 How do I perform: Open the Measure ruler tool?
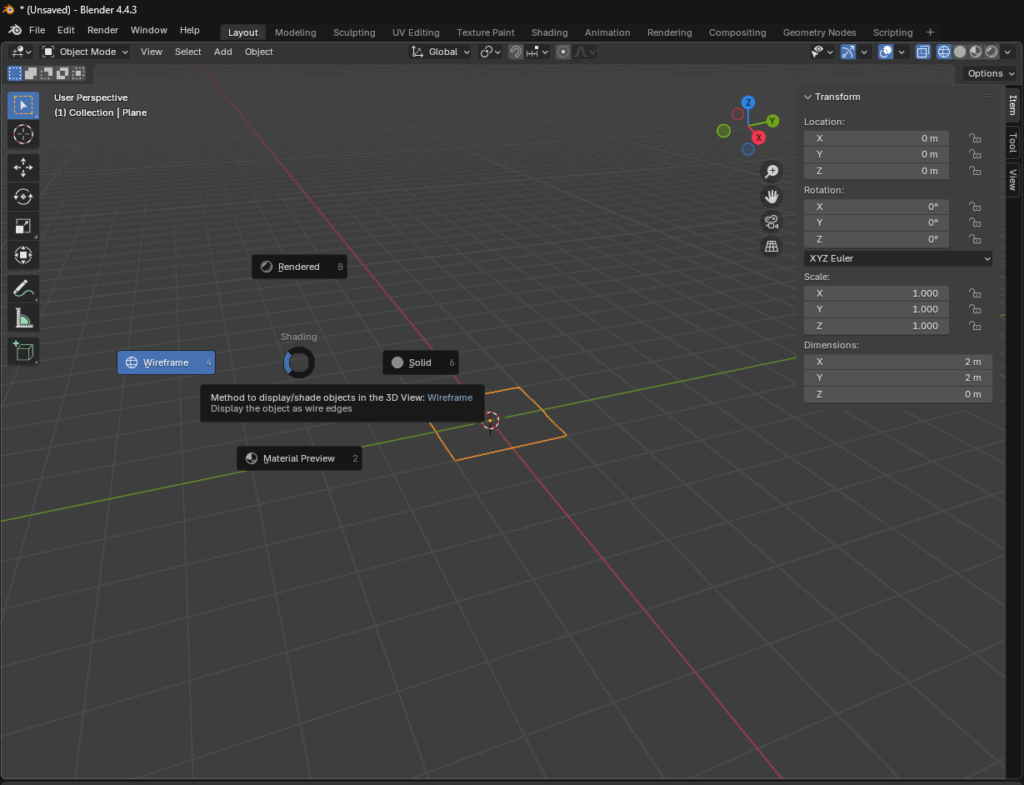[x=23, y=318]
